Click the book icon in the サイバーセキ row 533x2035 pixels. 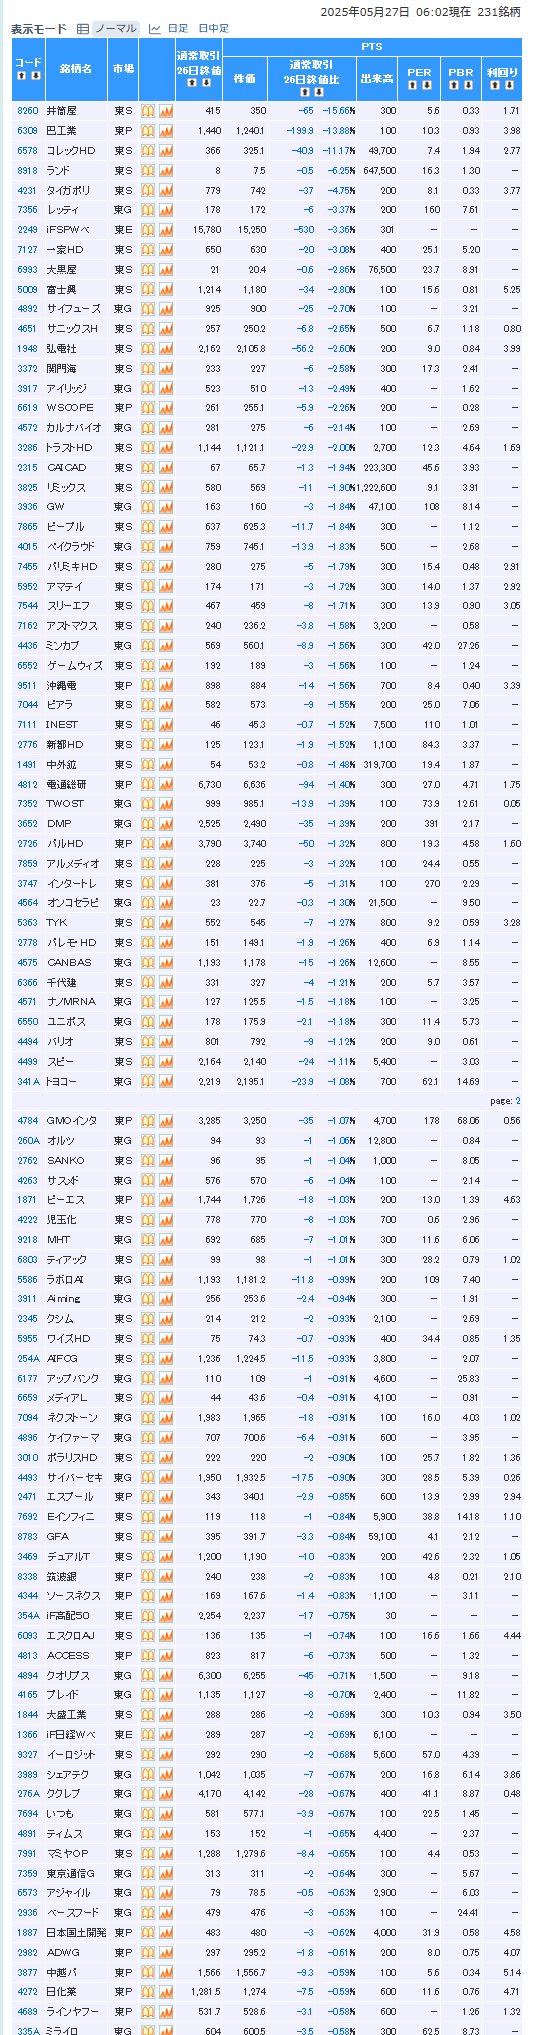[148, 1477]
